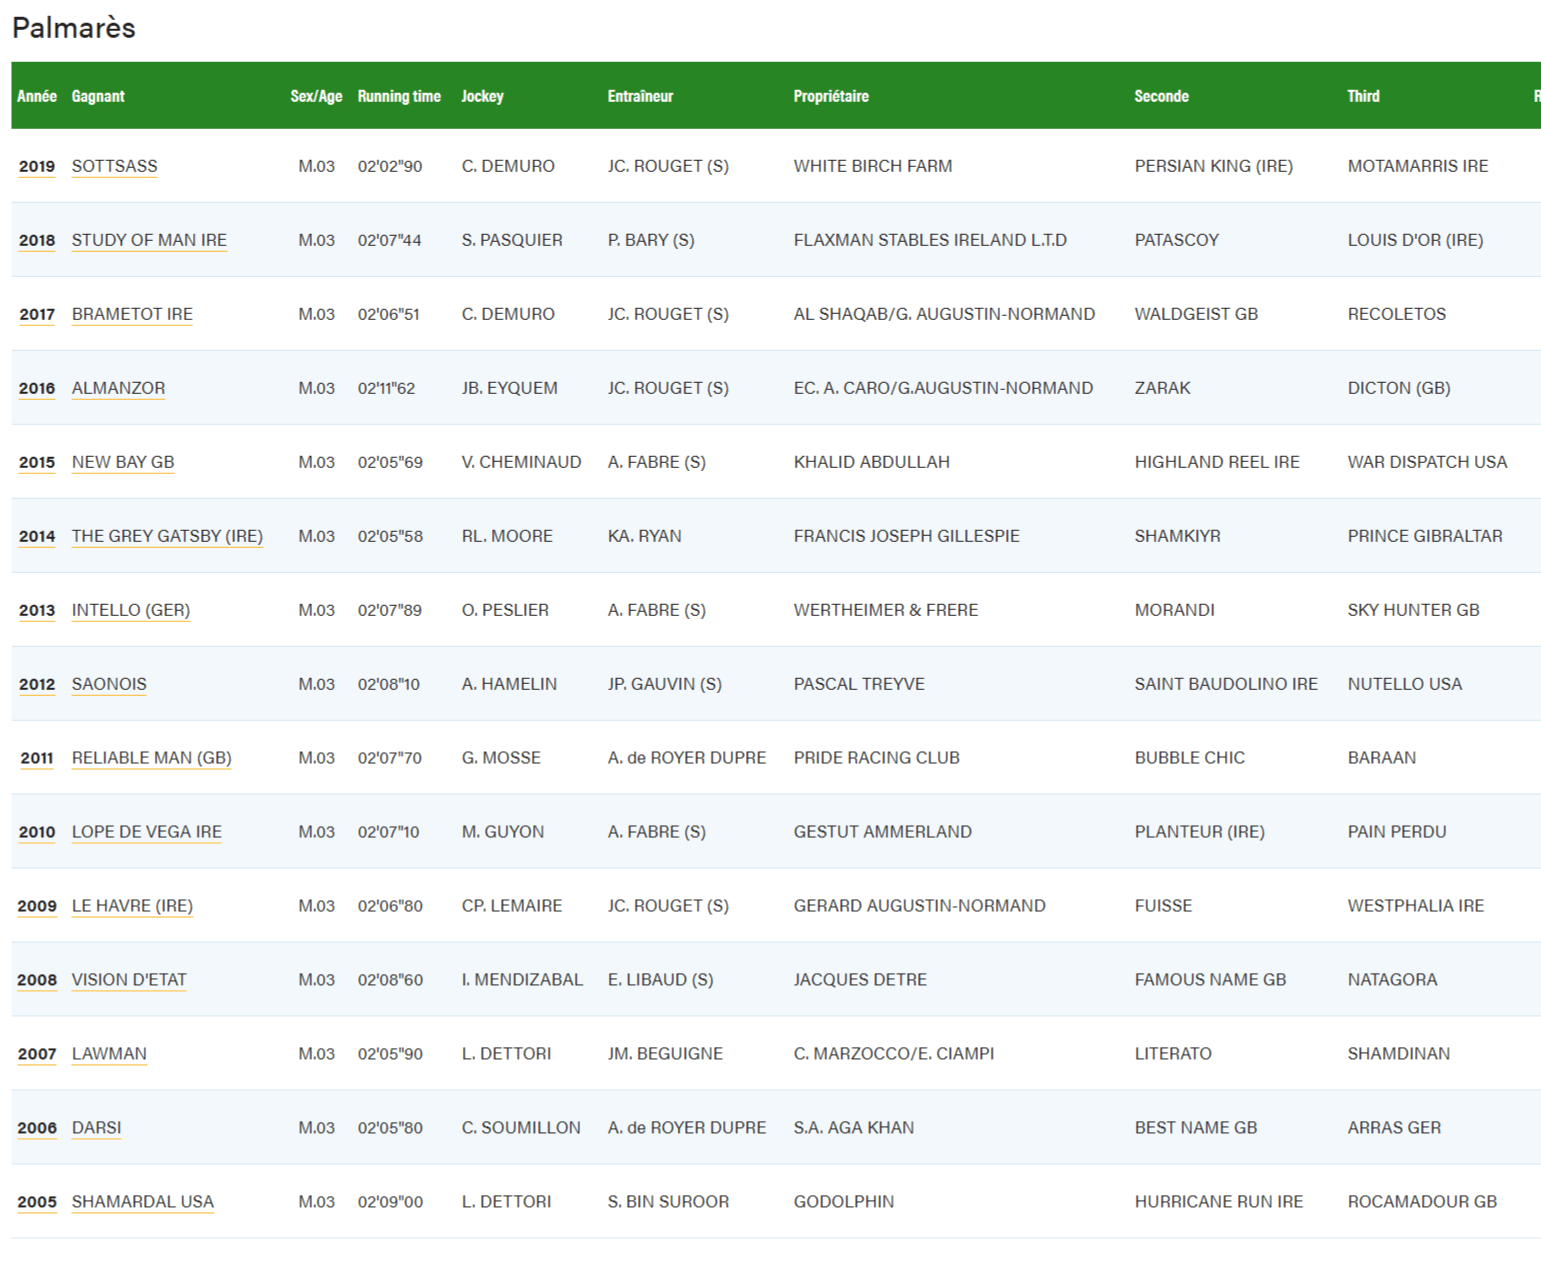Screen dimensions: 1541x1262
Task: Select third place MOTAMARRIS IRE
Action: 1417,166
